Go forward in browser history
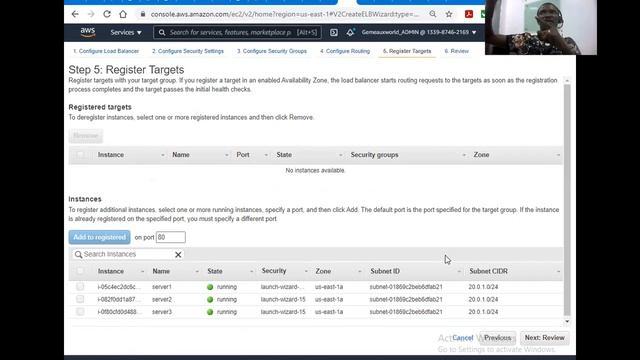The height and width of the screenshot is (360, 640). tap(91, 14)
